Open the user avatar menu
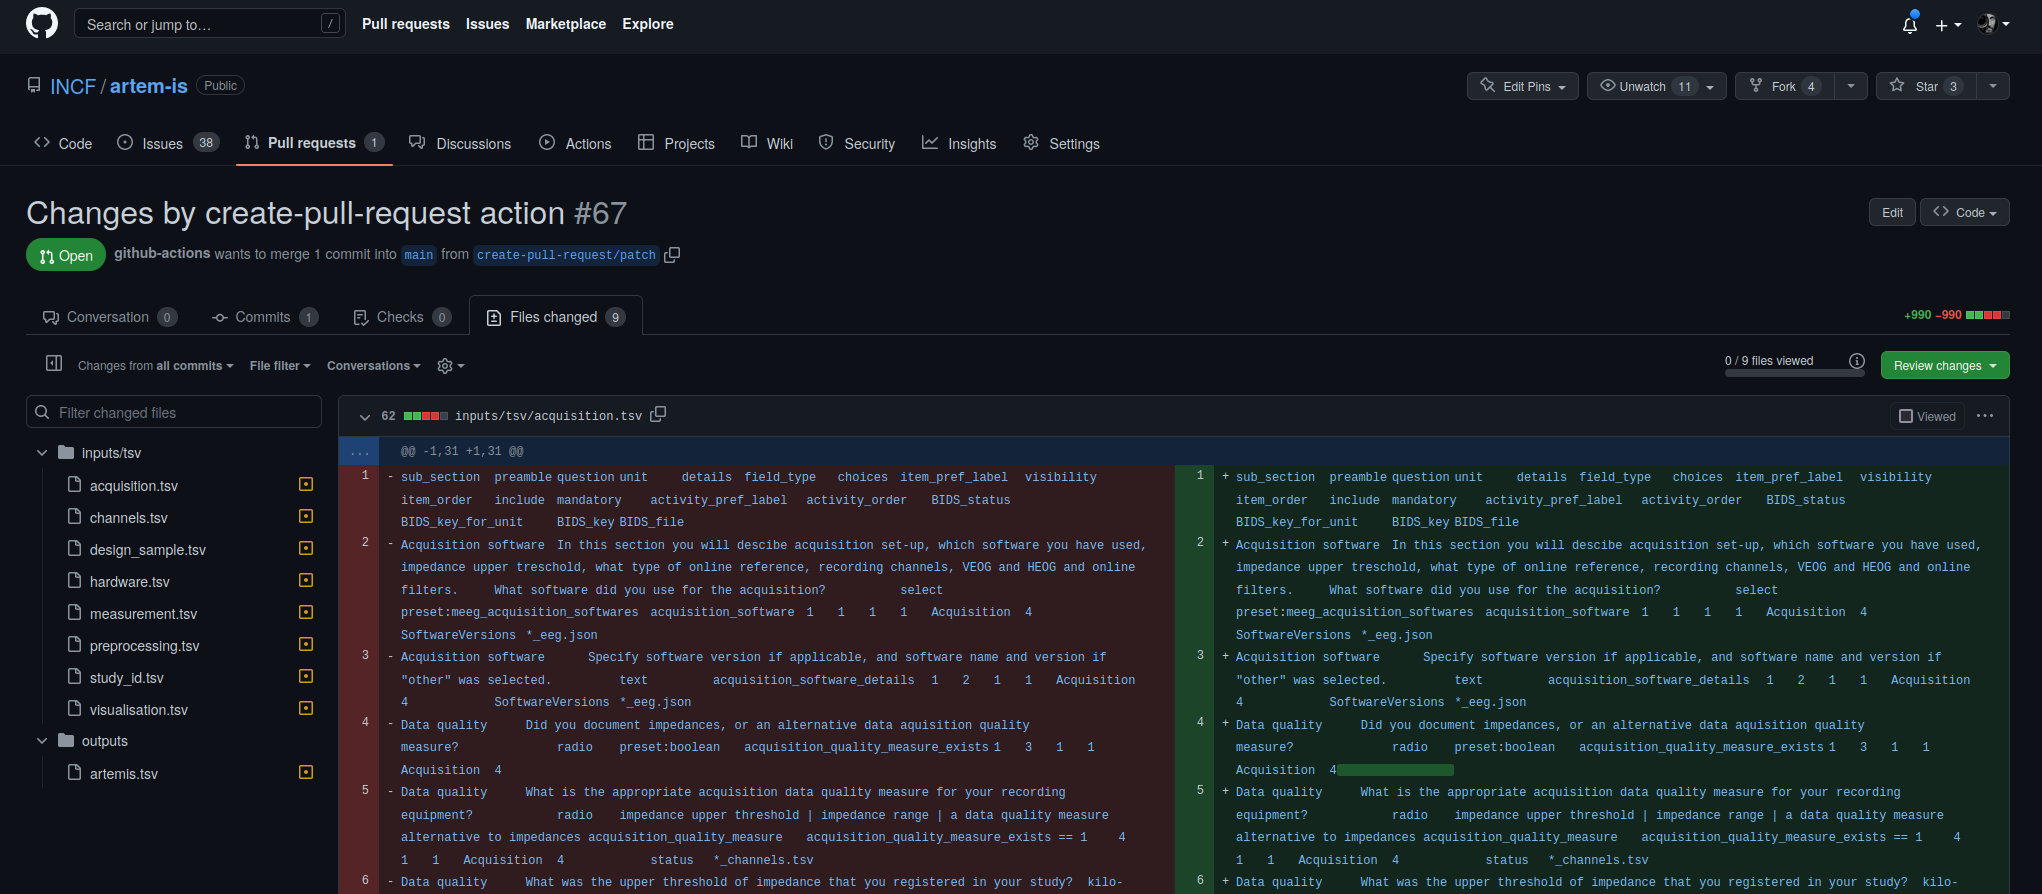Image resolution: width=2042 pixels, height=894 pixels. point(1993,24)
